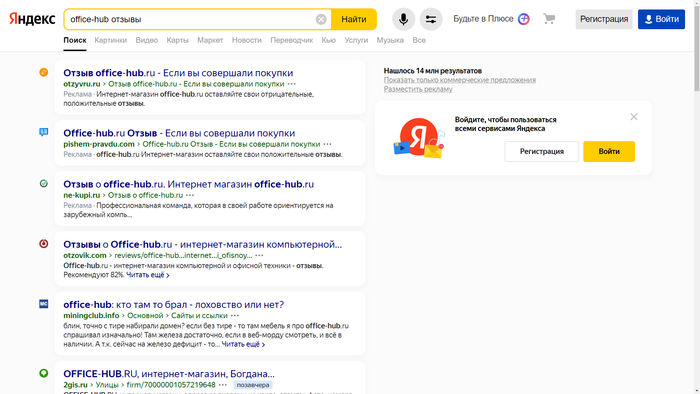Click the yellow Найти search button
700x394 pixels.
coord(354,19)
